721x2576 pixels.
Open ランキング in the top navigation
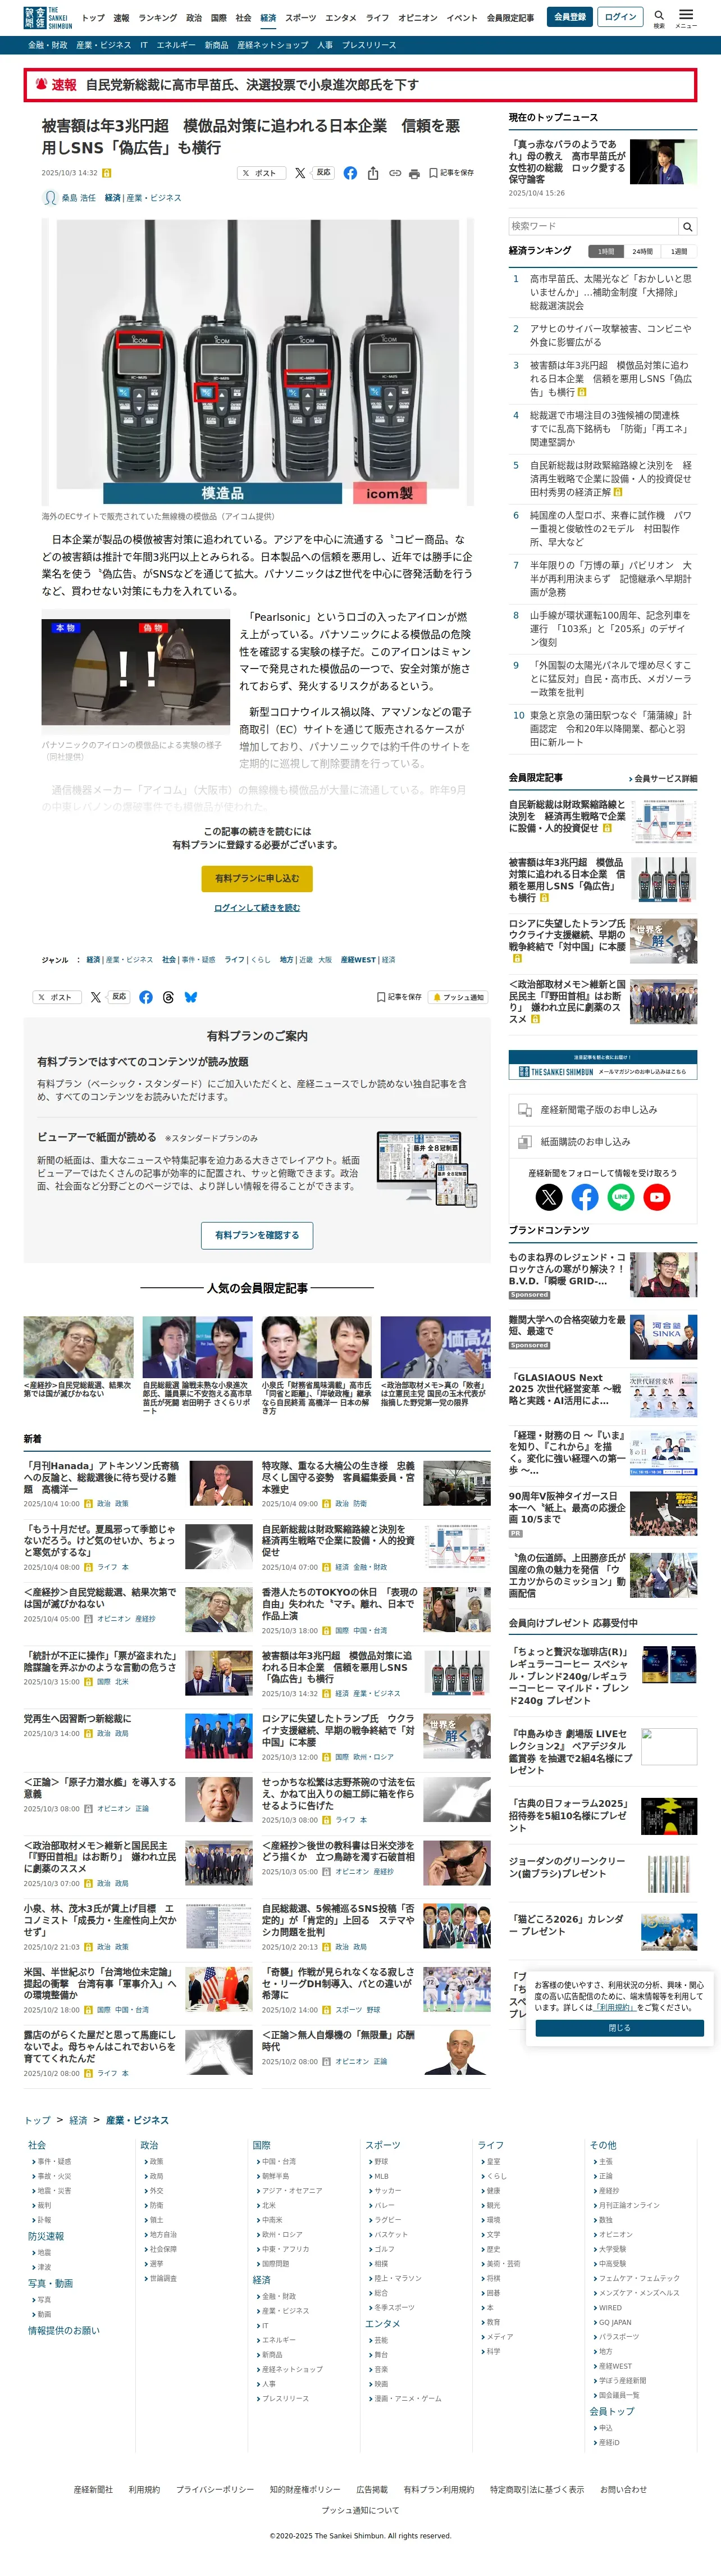pos(158,18)
